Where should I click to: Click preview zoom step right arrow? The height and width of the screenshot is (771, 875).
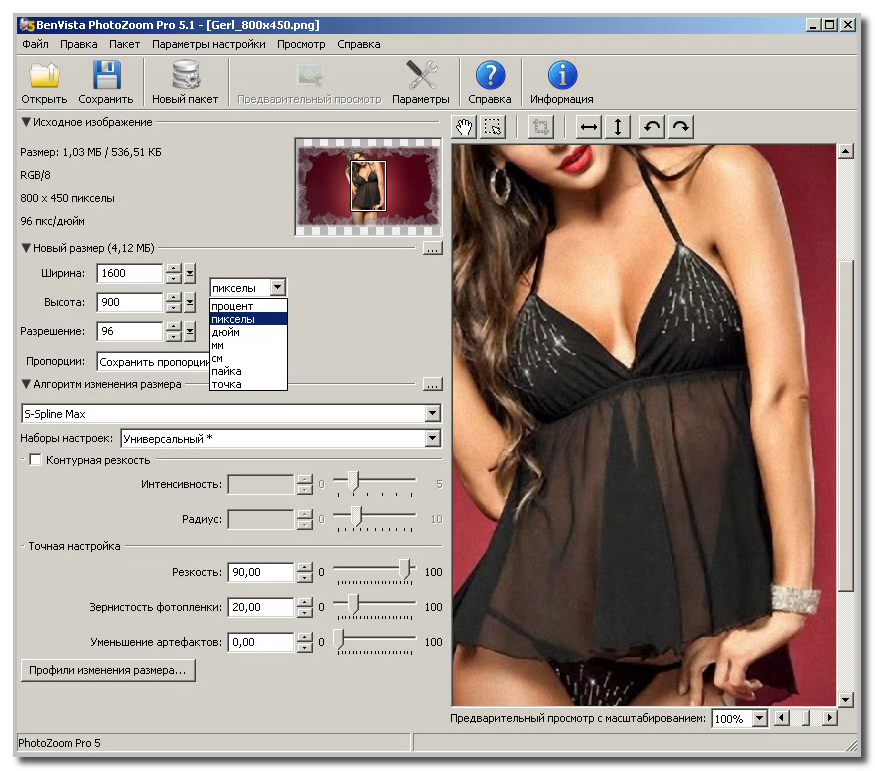click(830, 719)
